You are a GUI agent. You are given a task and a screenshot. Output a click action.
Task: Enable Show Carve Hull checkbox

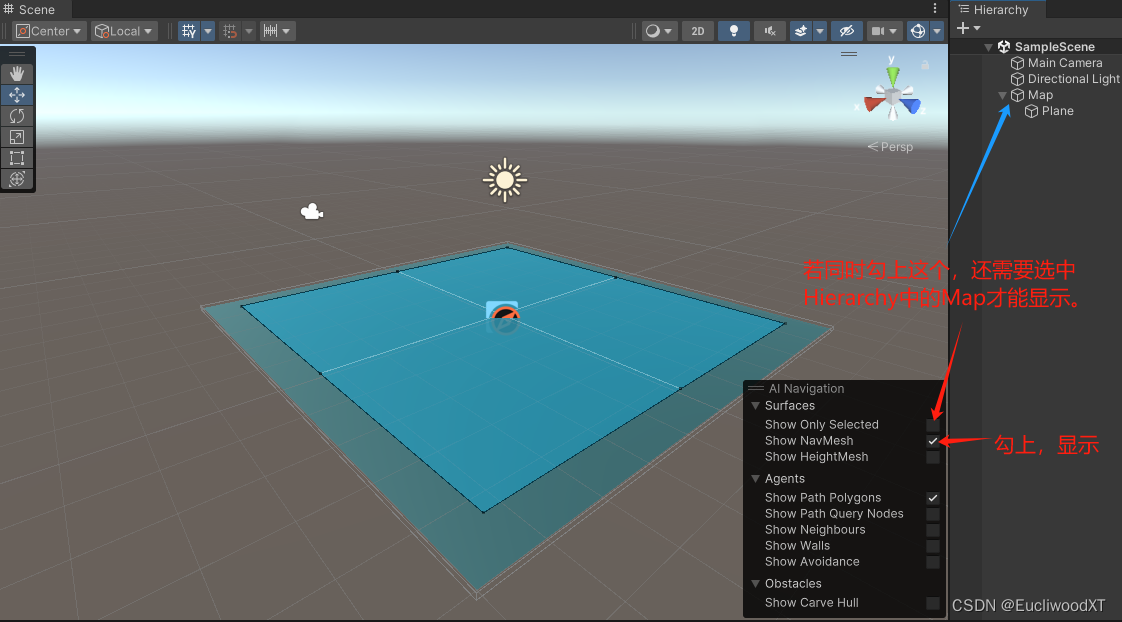(x=932, y=603)
